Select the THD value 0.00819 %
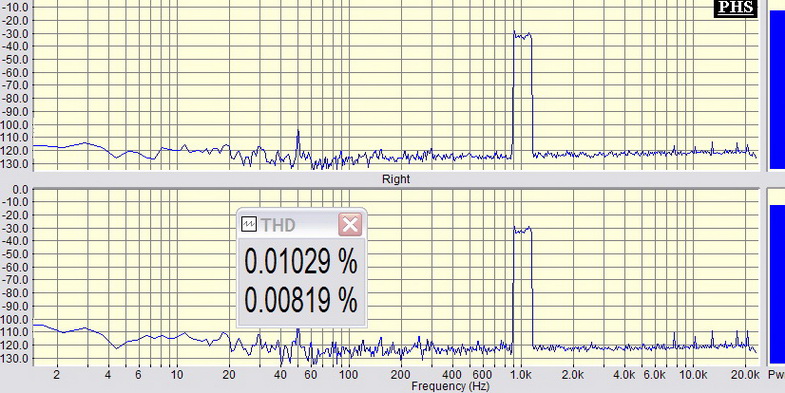 tap(301, 300)
